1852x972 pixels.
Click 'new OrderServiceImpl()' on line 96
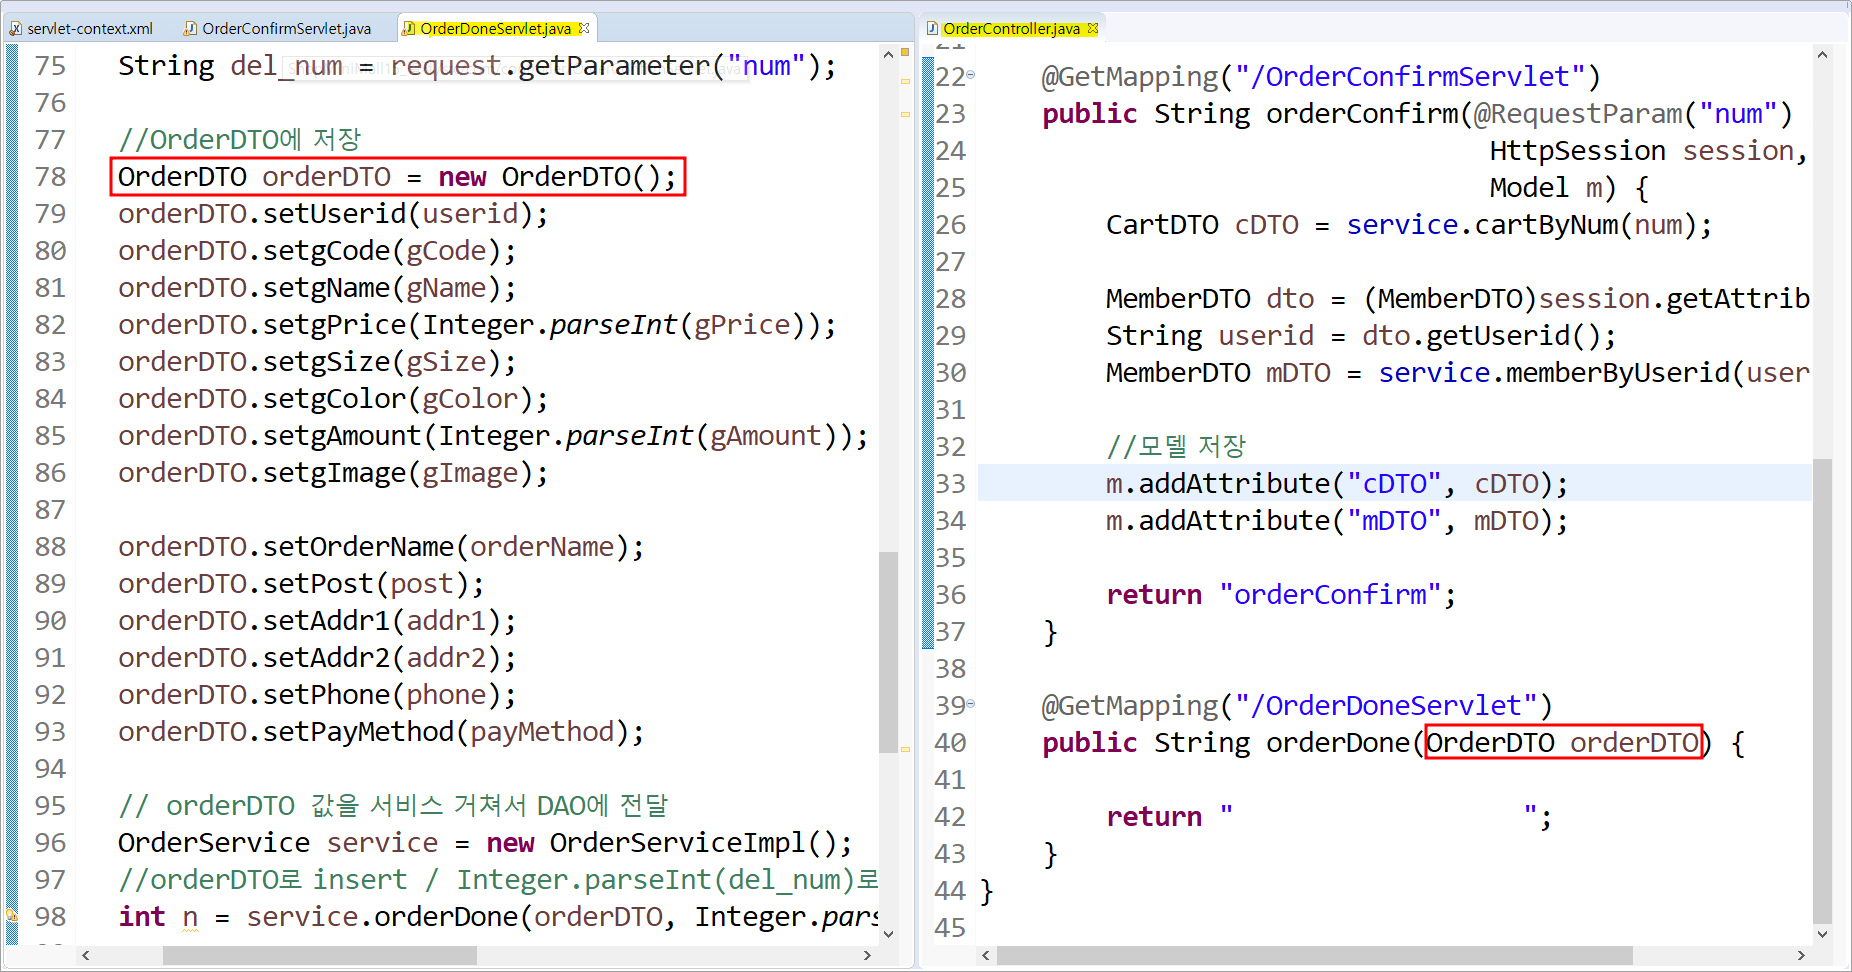click(x=661, y=843)
